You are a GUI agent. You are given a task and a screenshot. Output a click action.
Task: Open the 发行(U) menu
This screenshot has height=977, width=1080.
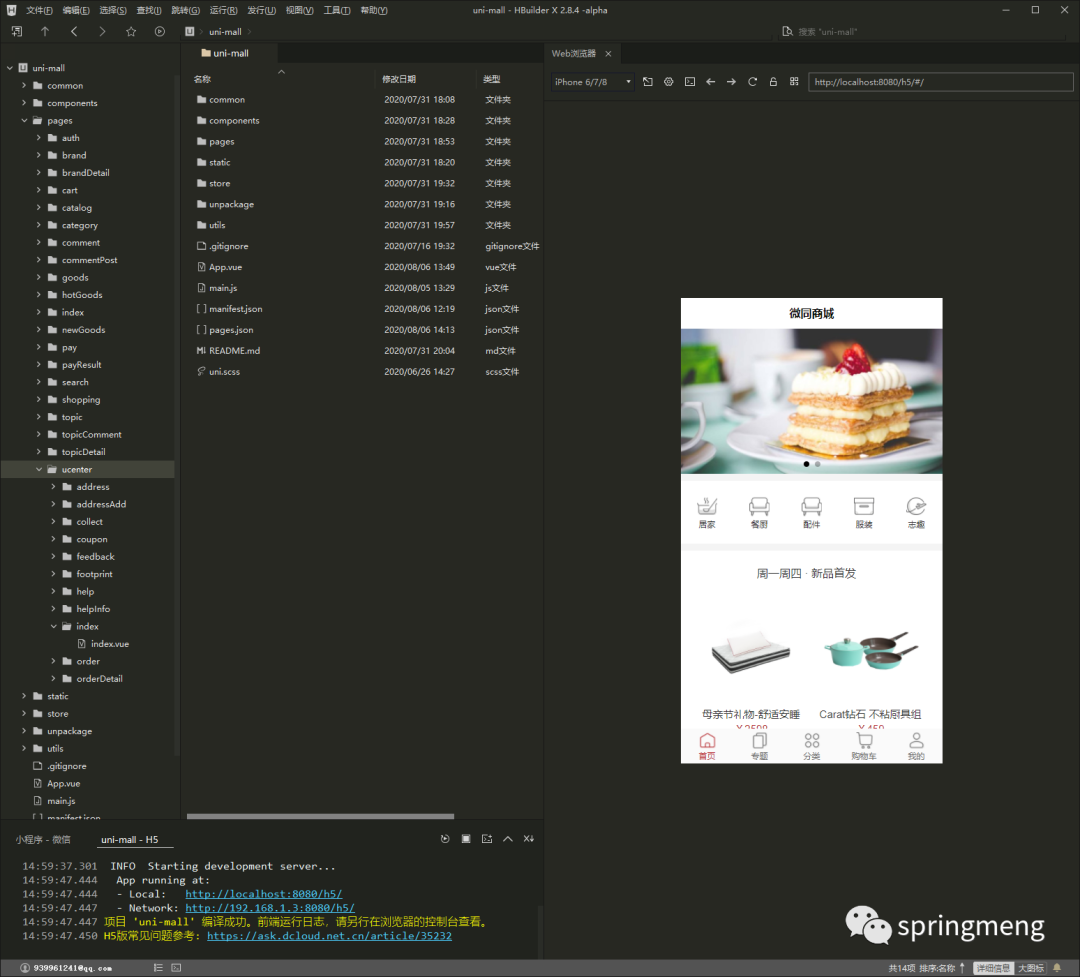click(x=262, y=10)
